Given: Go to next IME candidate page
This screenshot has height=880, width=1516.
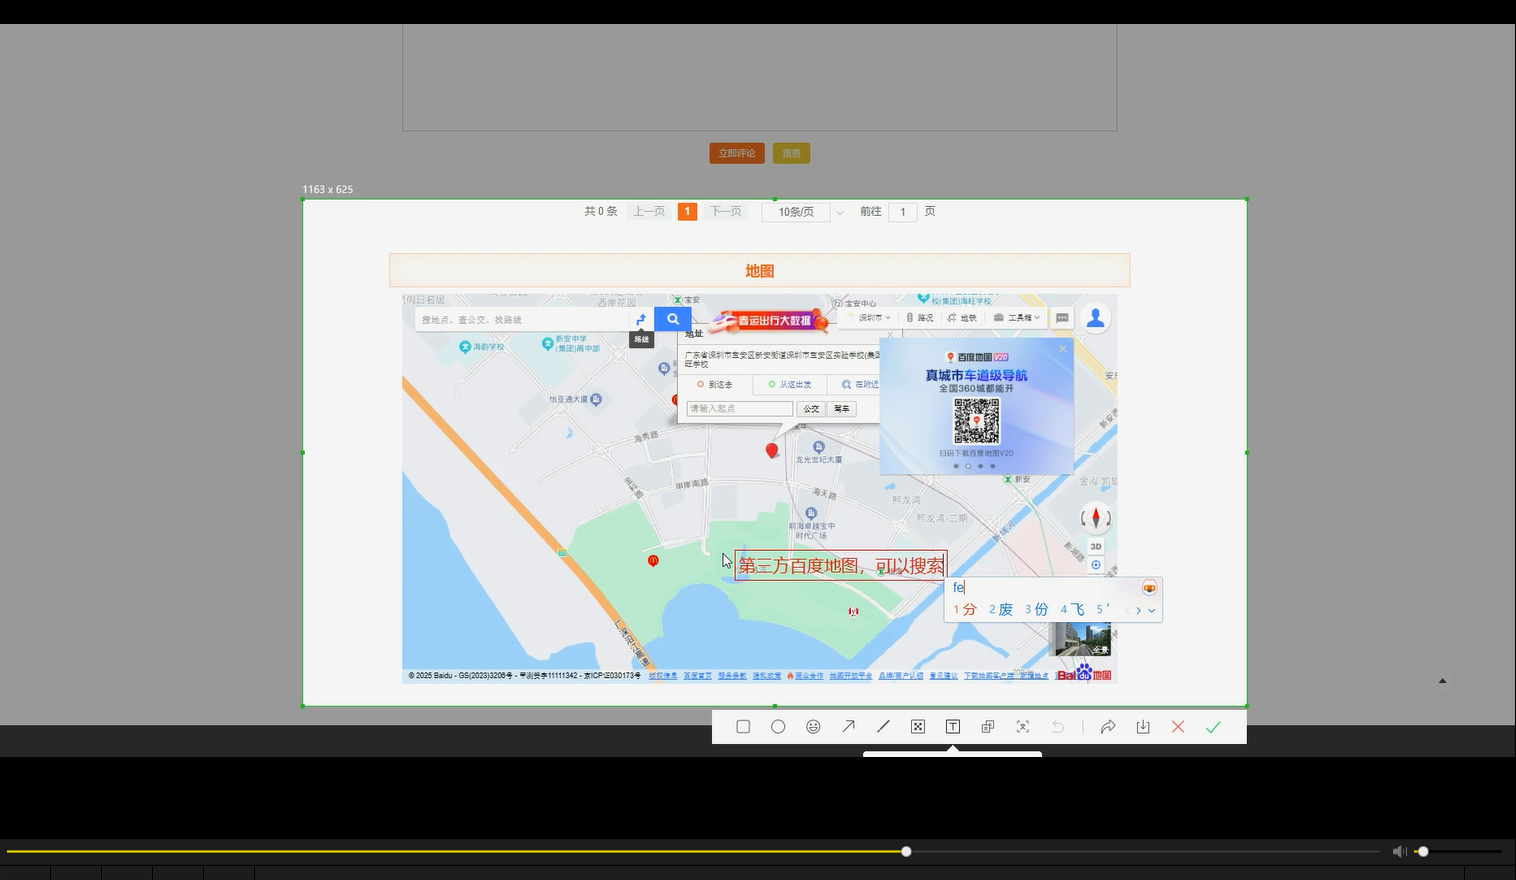Looking at the screenshot, I should tap(1139, 610).
